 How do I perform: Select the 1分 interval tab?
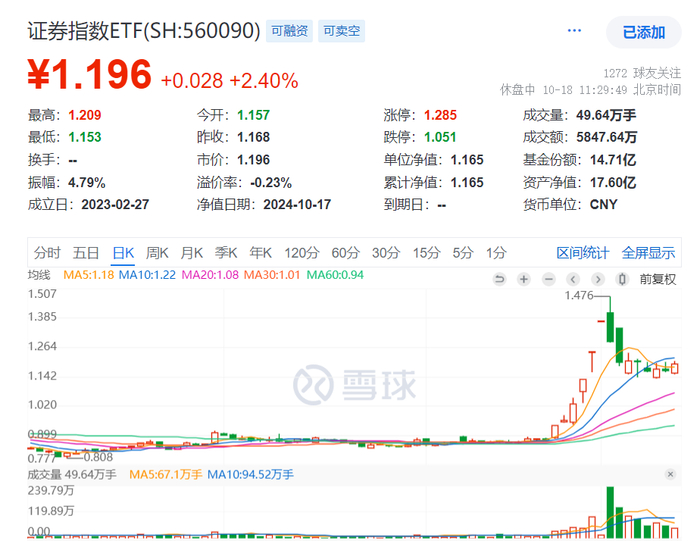(496, 253)
